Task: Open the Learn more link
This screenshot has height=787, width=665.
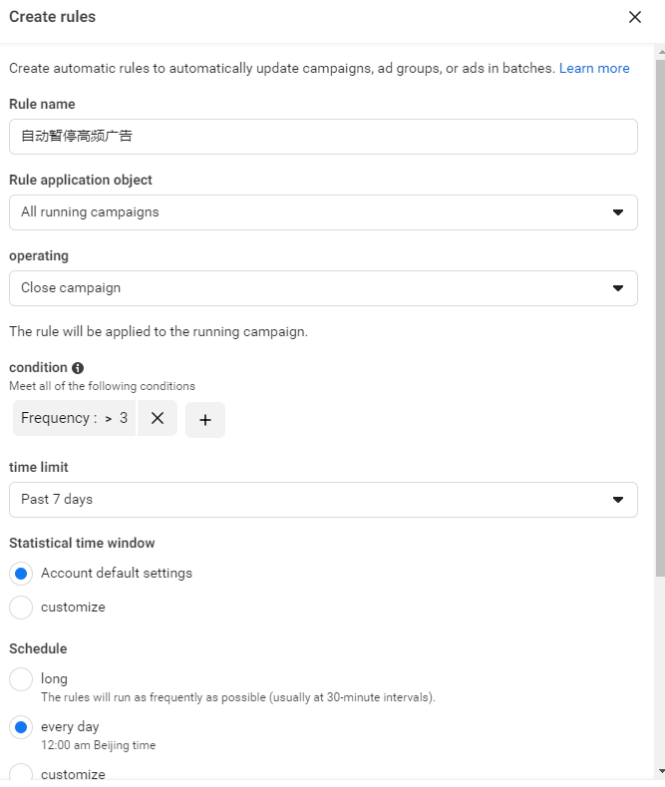Action: [594, 68]
